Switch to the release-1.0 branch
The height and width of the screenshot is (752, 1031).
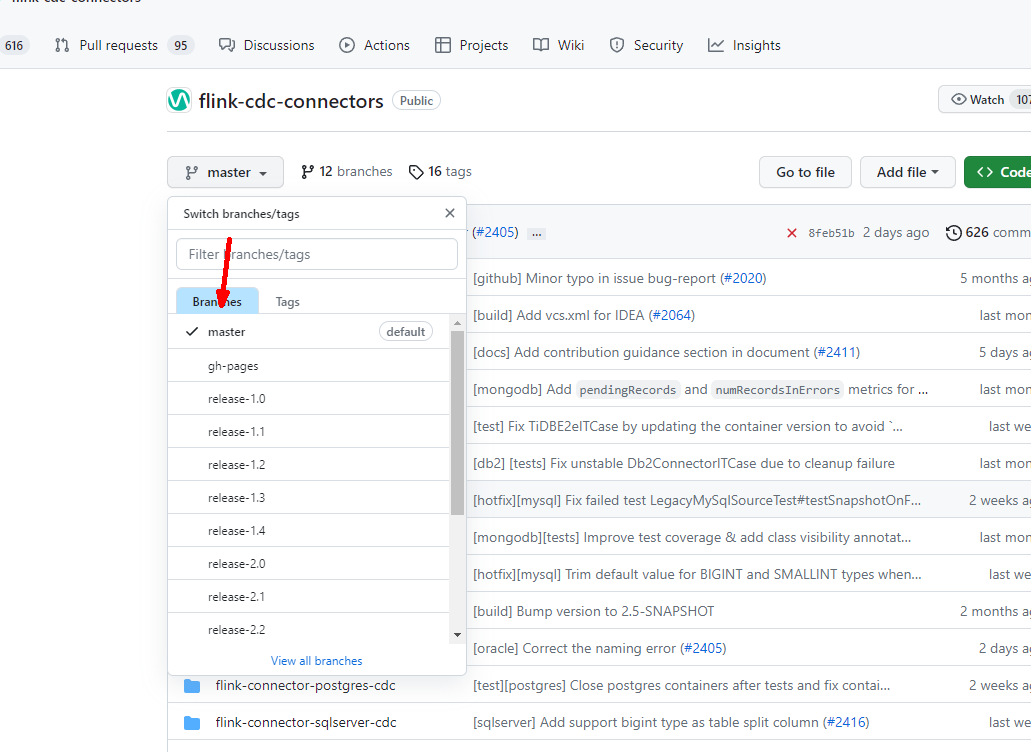click(237, 399)
